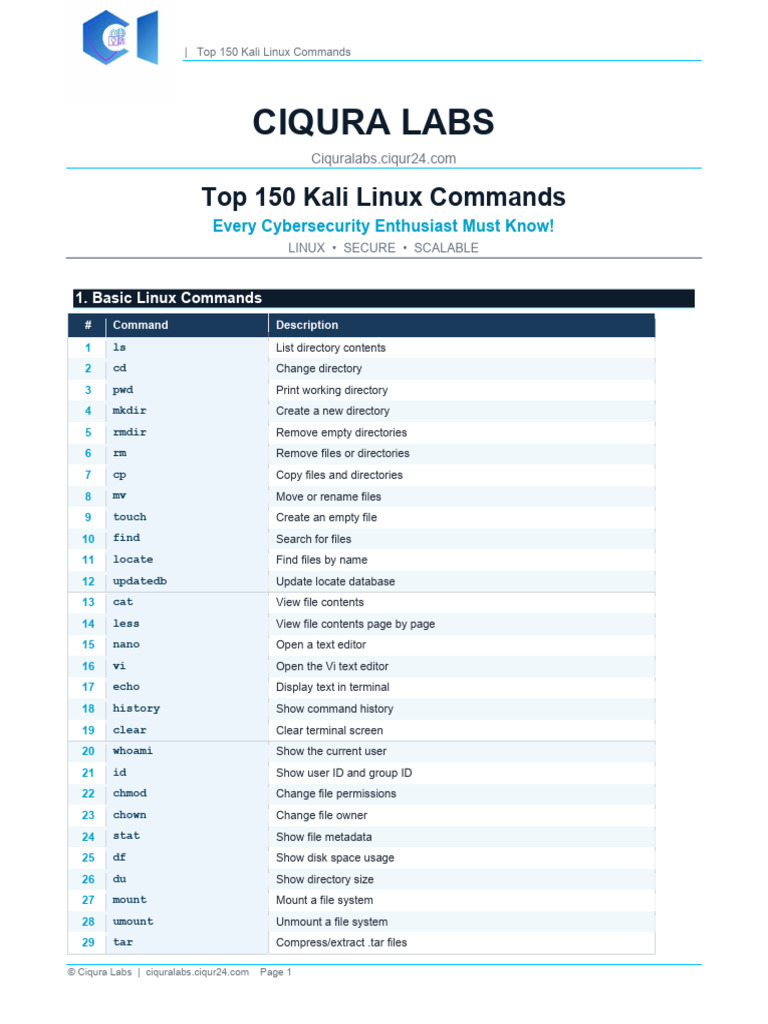Viewport: 768px width, 1024px height.
Task: Click the 'Update locate database' description
Action: click(336, 582)
